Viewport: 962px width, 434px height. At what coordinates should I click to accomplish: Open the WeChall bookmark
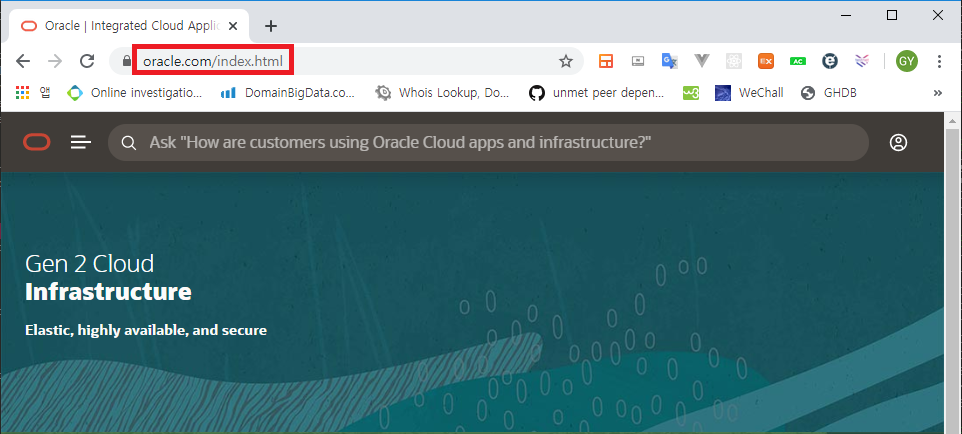coord(749,93)
